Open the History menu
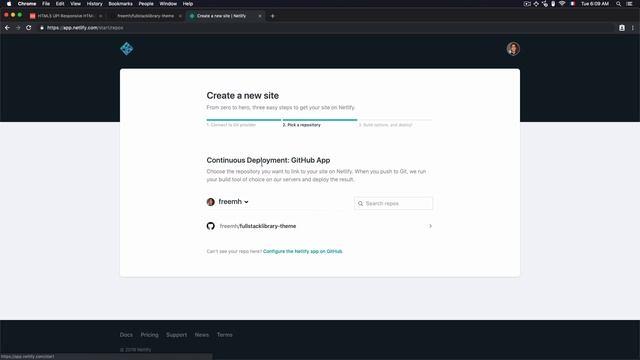The image size is (640, 360). 95,4
